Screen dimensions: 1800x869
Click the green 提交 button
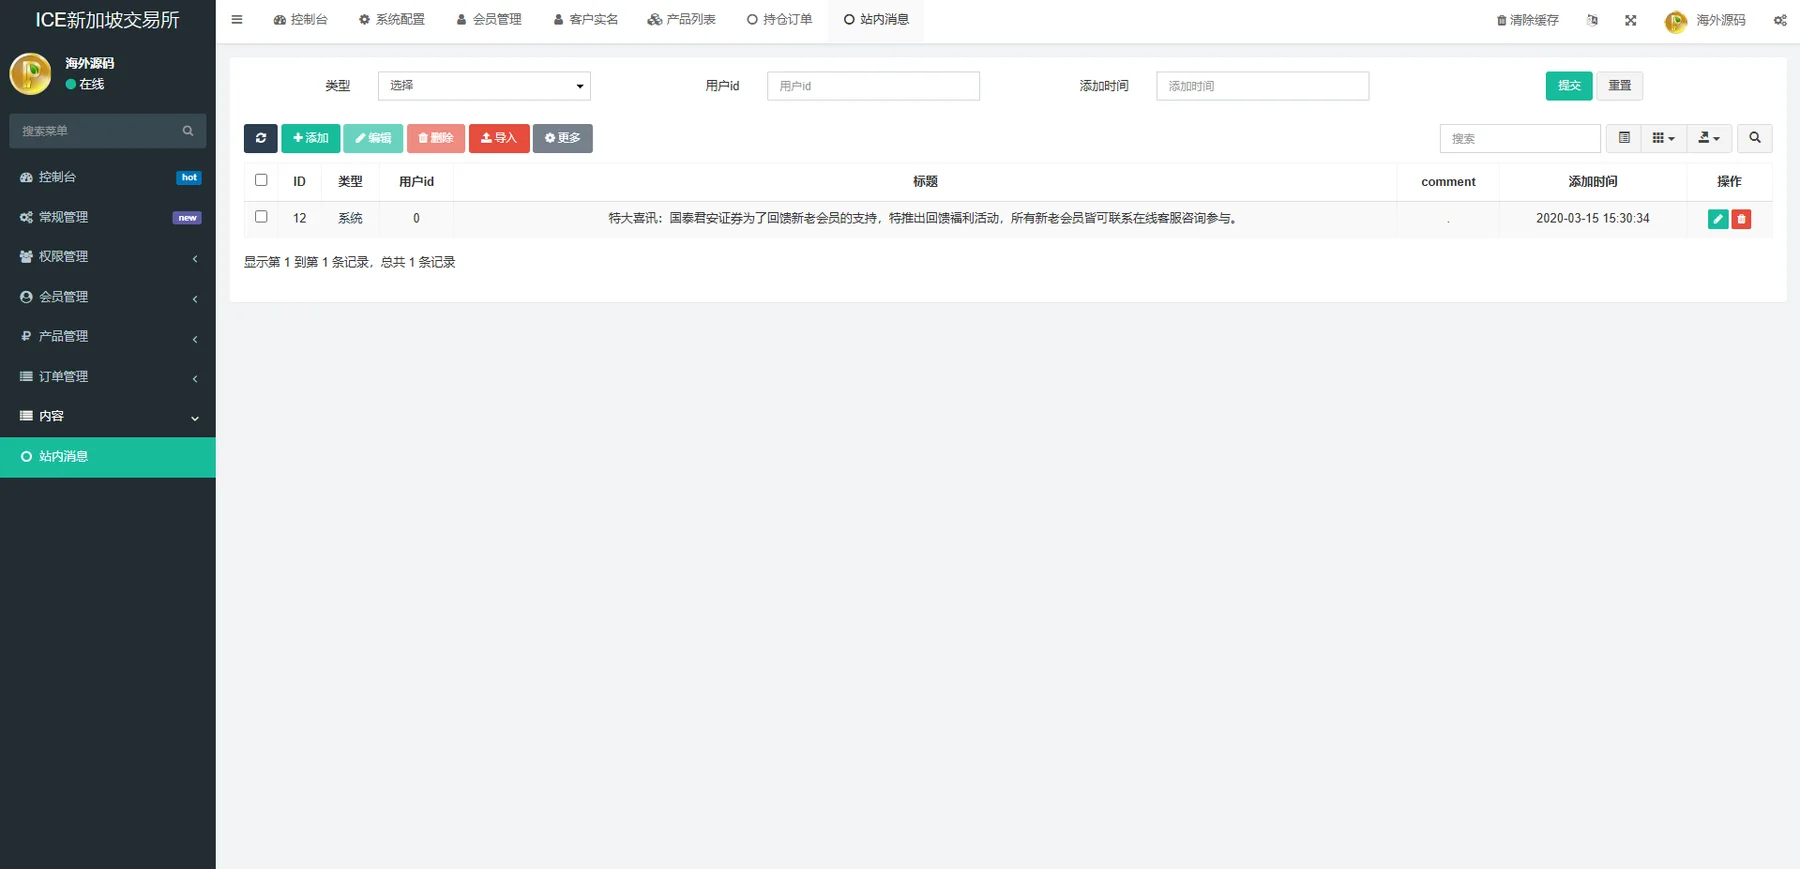tap(1569, 86)
